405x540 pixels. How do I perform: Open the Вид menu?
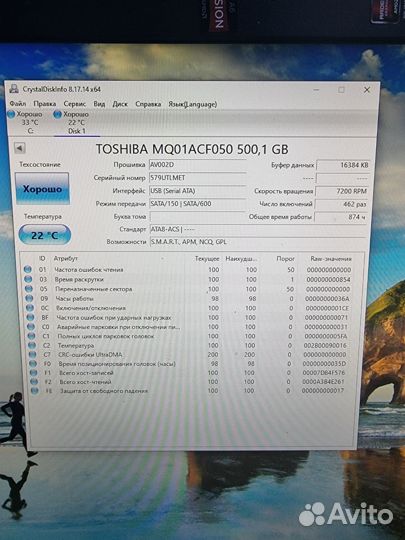point(99,104)
